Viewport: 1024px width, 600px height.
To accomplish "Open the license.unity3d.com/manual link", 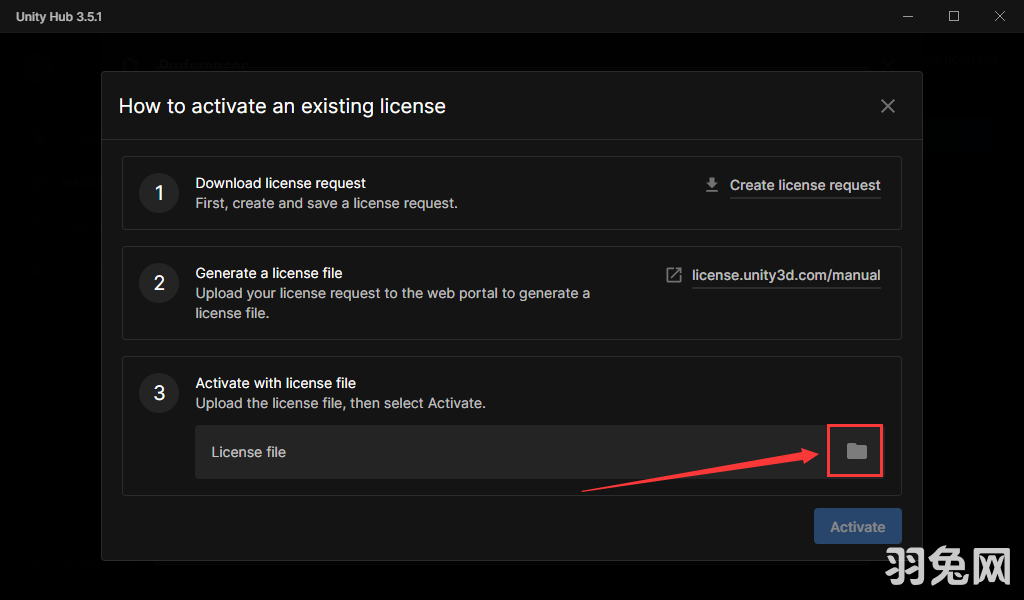I will (786, 275).
